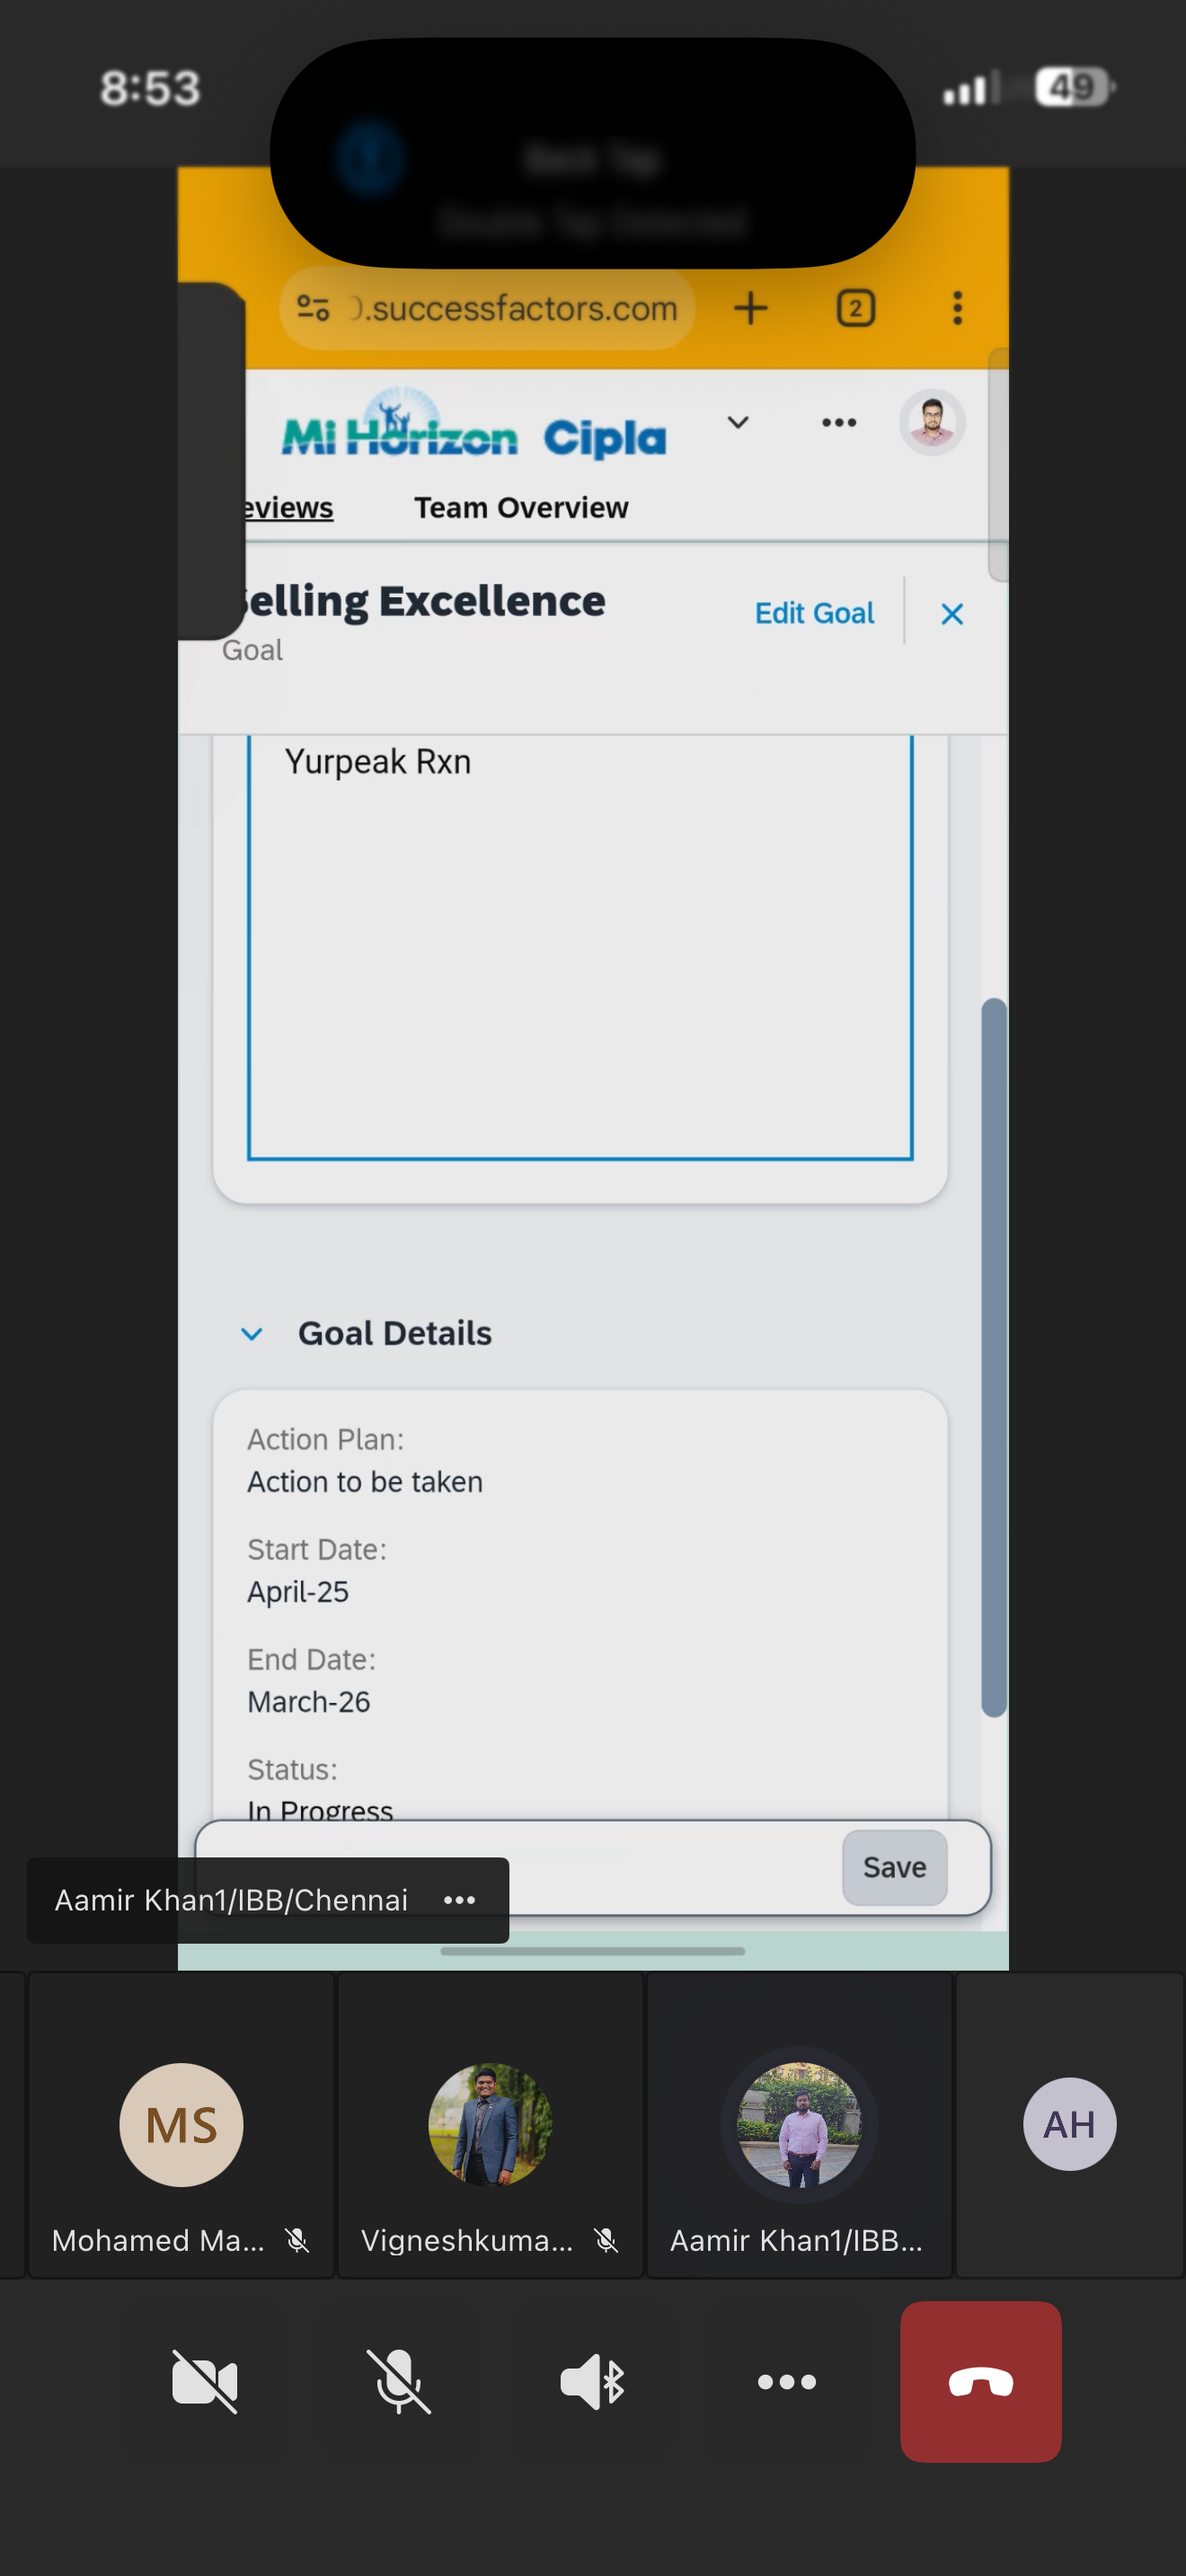Open options for Aamir Khan1/IBB/Chennai shared screen
The height and width of the screenshot is (2576, 1186).
coord(459,1900)
